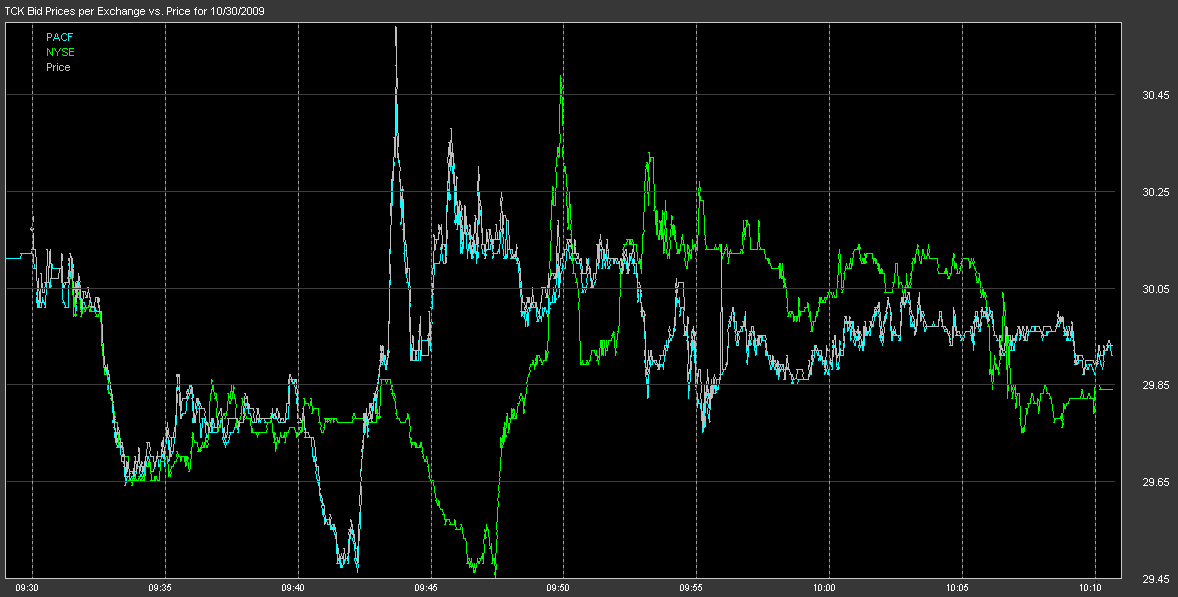Viewport: 1178px width, 597px height.
Task: Click the 10:00 time axis label
Action: click(x=825, y=588)
